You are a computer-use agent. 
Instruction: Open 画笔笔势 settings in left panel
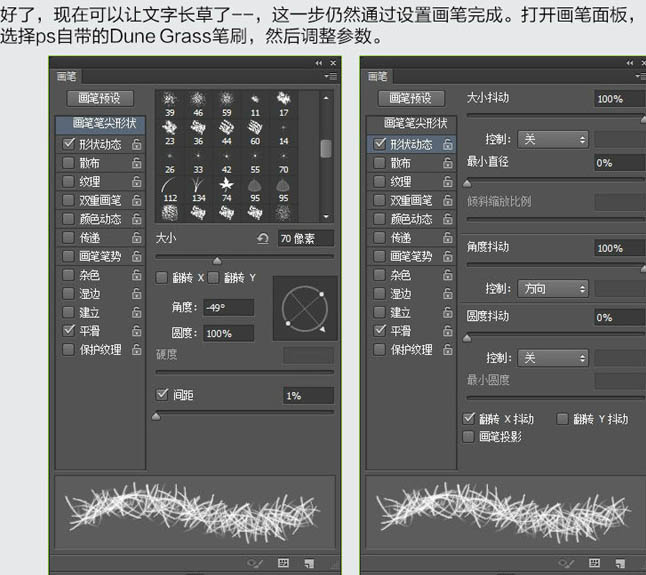pyautogui.click(x=100, y=256)
